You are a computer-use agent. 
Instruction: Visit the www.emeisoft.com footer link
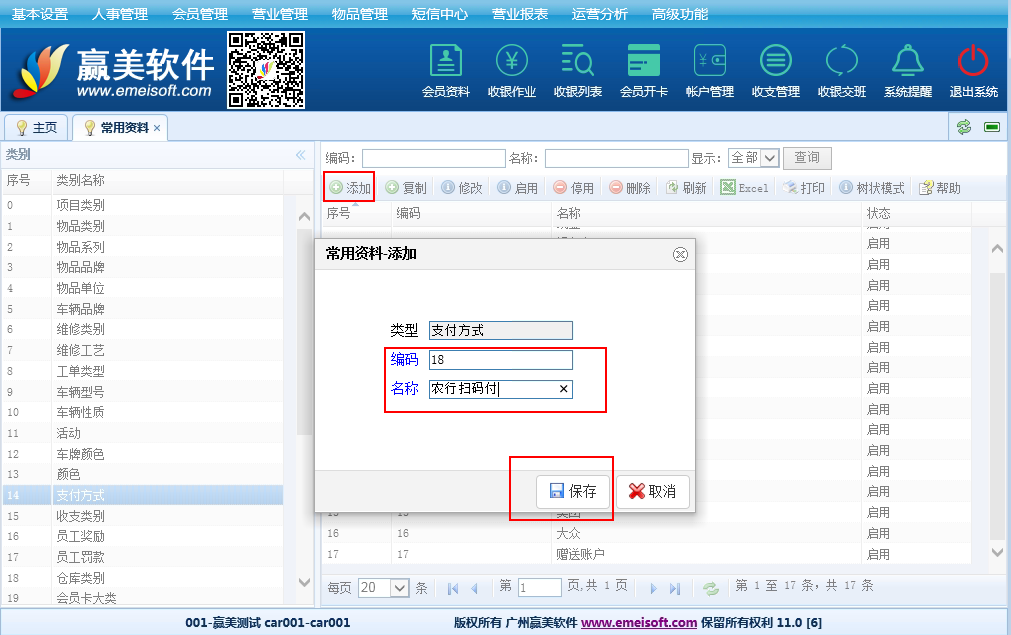click(x=638, y=622)
